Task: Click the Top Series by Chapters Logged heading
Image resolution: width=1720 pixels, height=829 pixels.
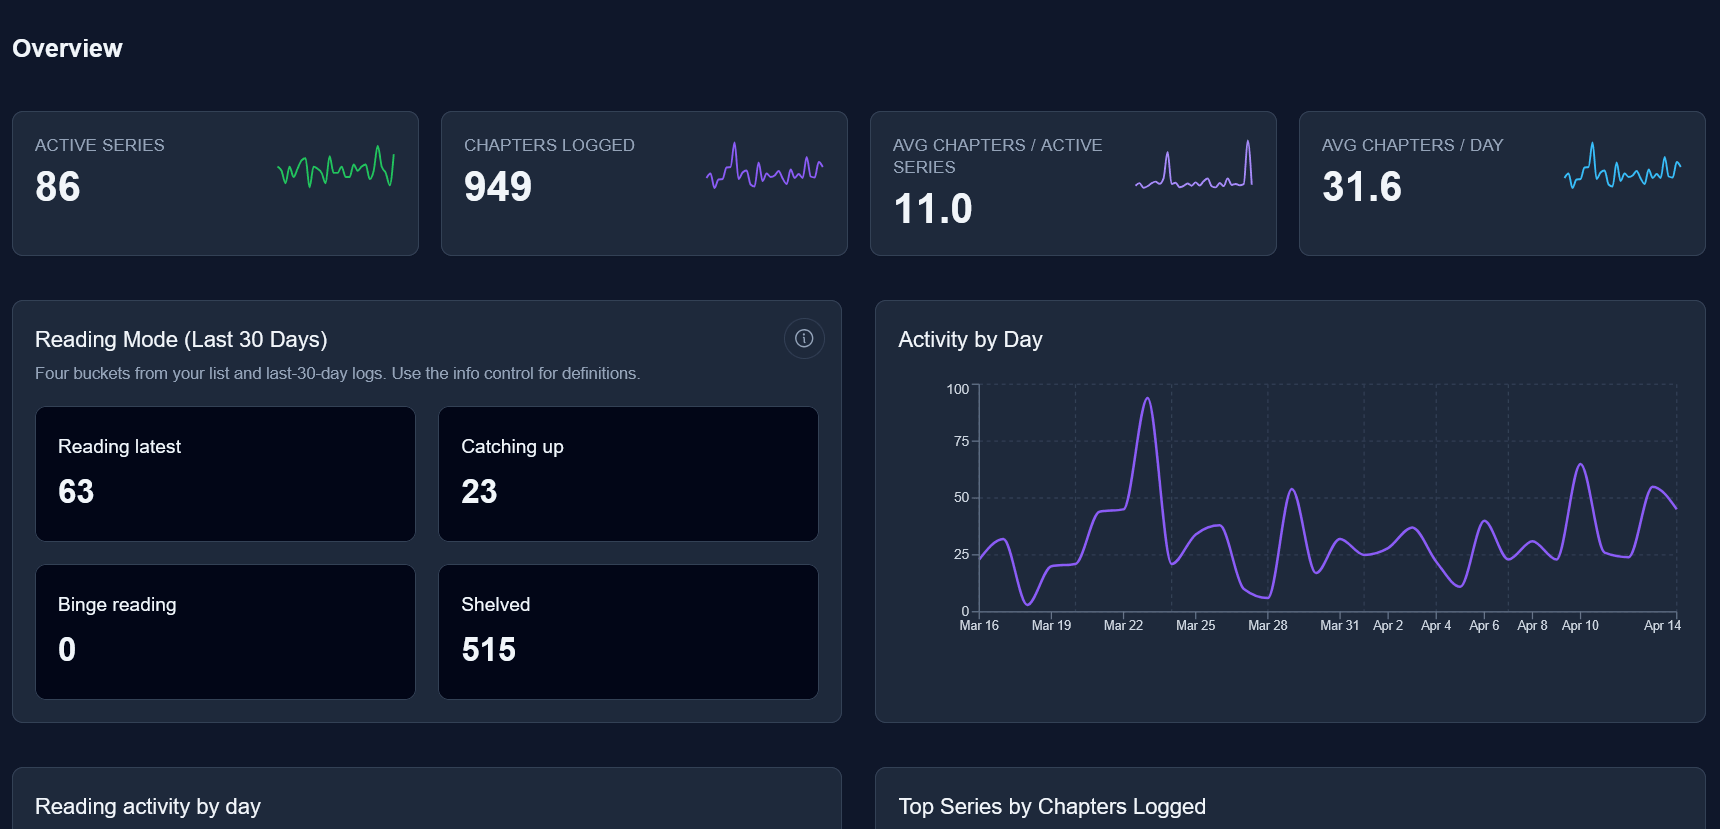Action: tap(1052, 807)
